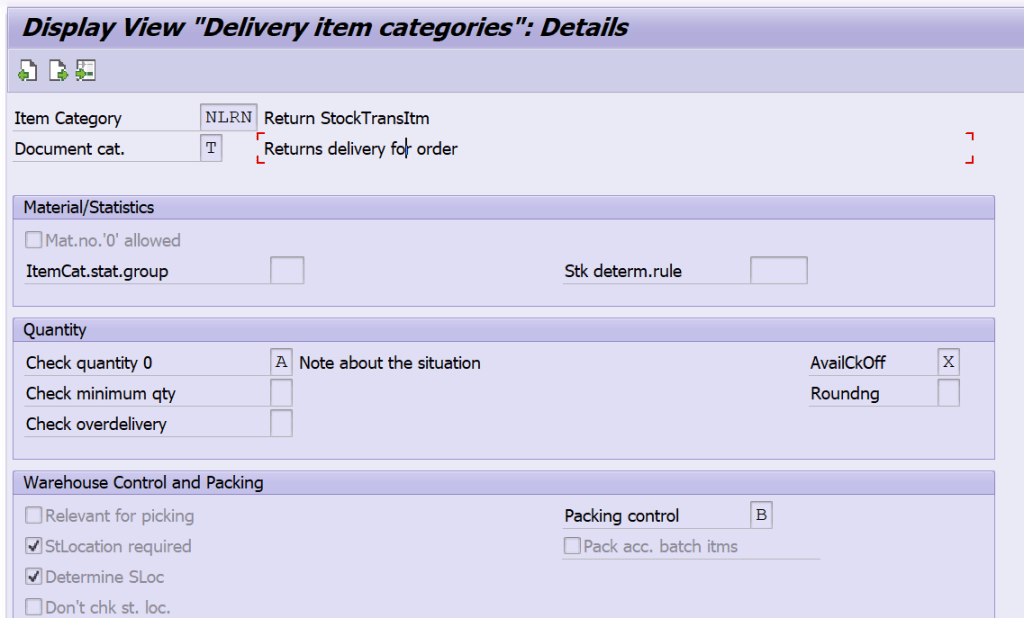The image size is (1024, 618).
Task: Select the Check quantity 0 field
Action: point(281,362)
